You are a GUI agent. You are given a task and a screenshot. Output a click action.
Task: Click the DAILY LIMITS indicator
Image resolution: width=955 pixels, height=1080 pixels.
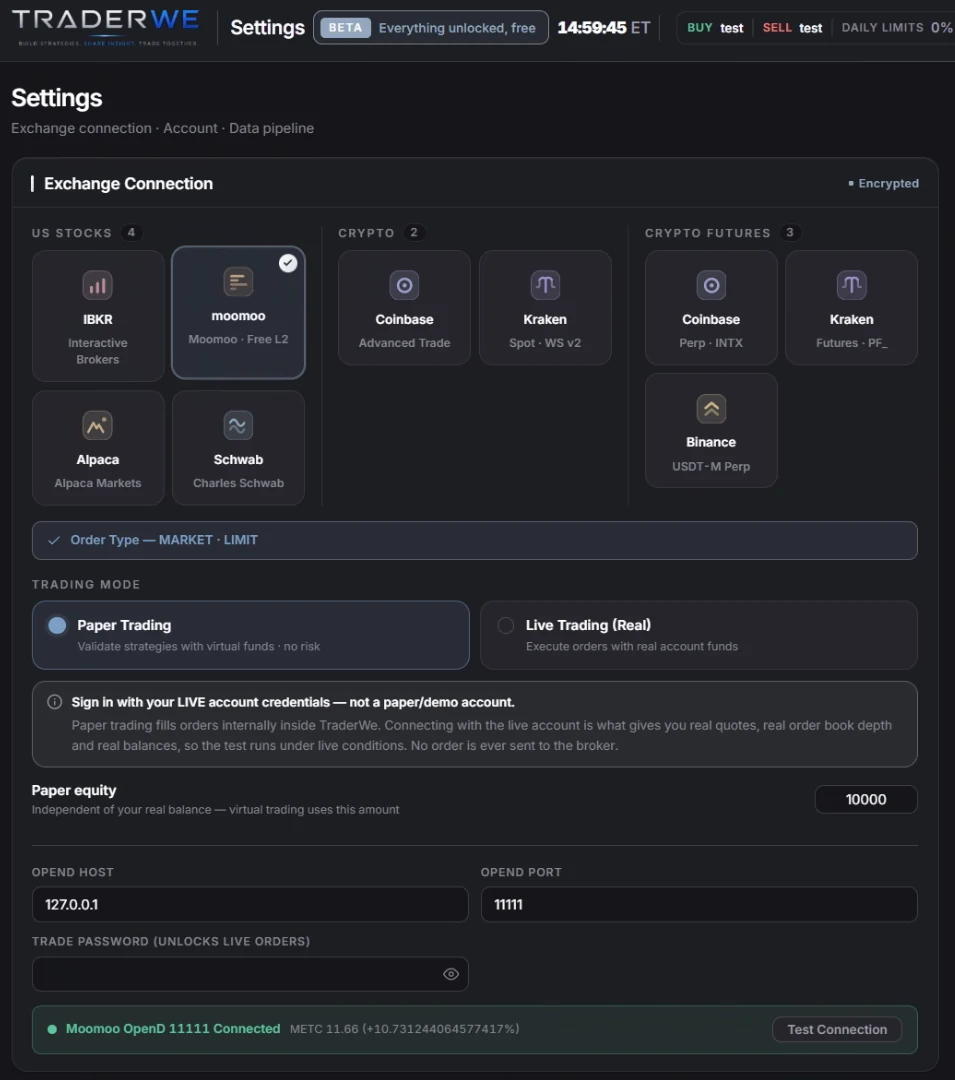coord(896,28)
